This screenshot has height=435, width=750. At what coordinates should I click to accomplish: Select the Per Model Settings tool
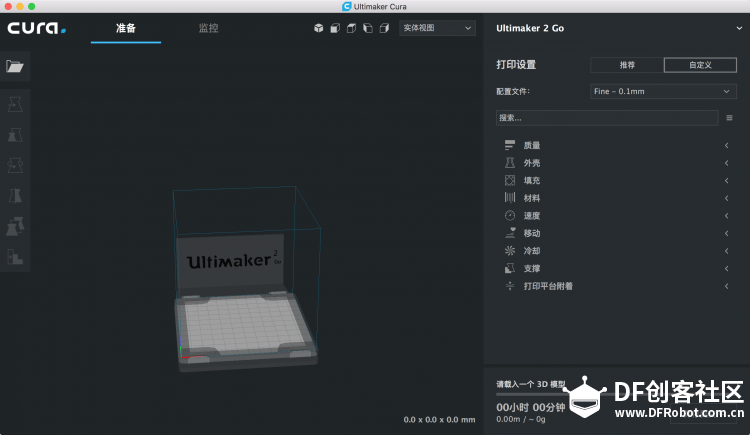coord(15,226)
